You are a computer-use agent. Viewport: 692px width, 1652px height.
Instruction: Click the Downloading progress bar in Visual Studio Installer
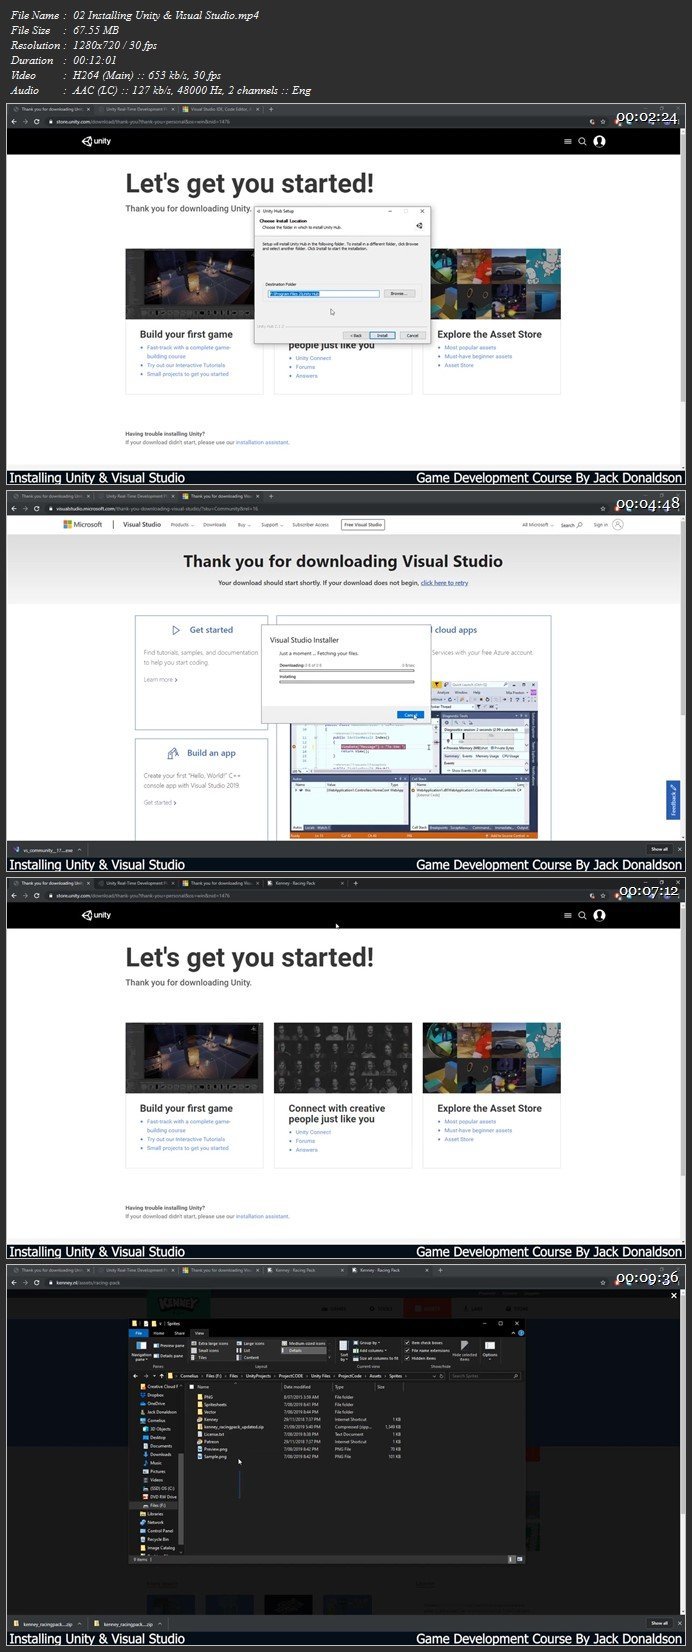[346, 669]
